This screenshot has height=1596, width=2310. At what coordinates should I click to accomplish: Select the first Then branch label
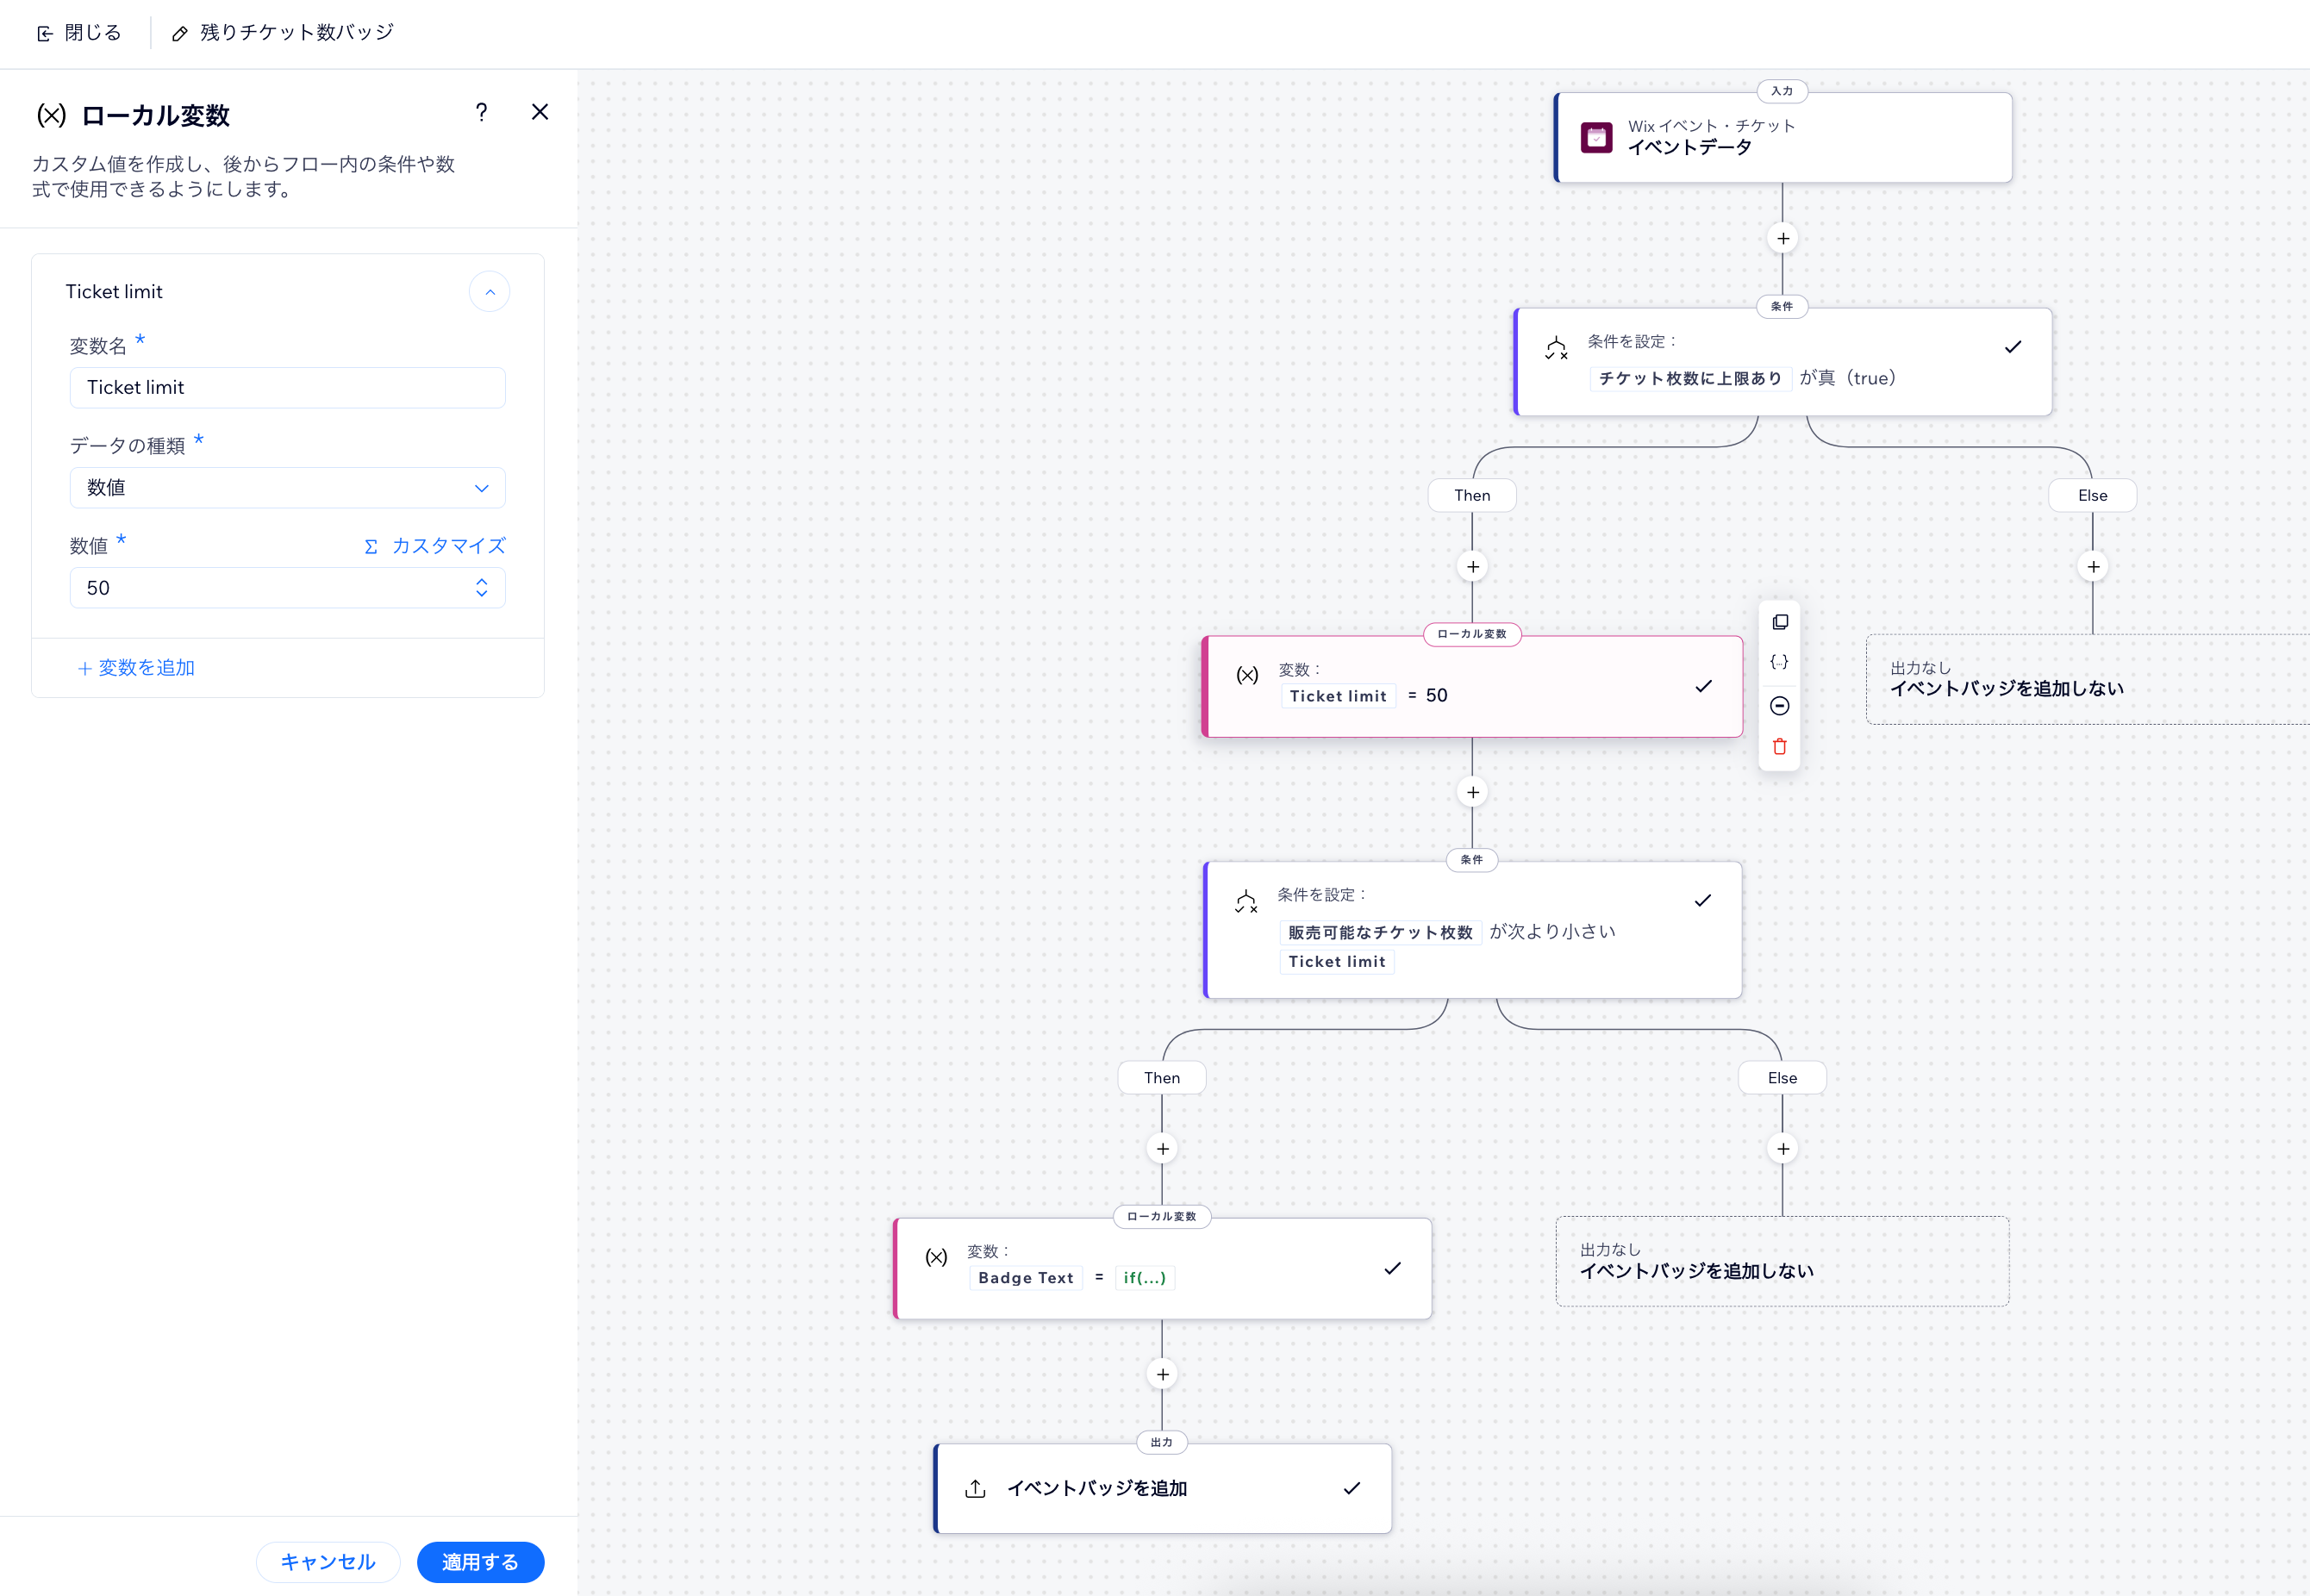pyautogui.click(x=1471, y=496)
